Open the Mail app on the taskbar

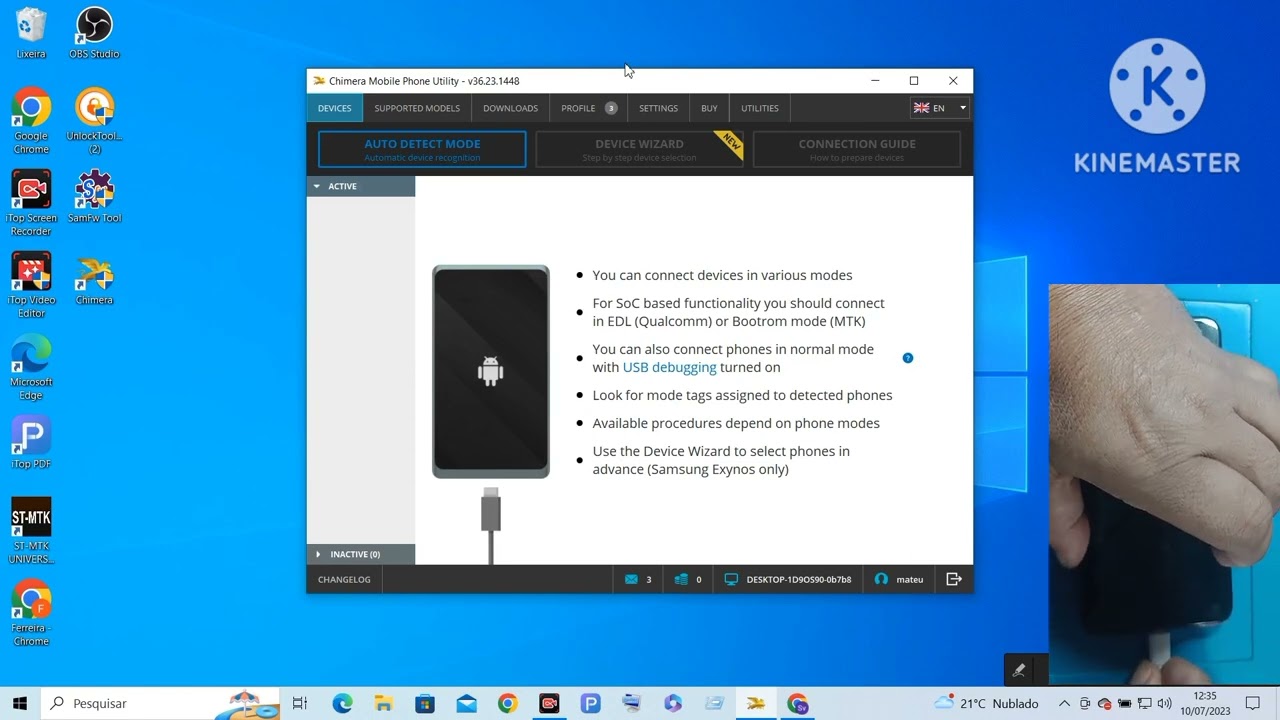466,704
